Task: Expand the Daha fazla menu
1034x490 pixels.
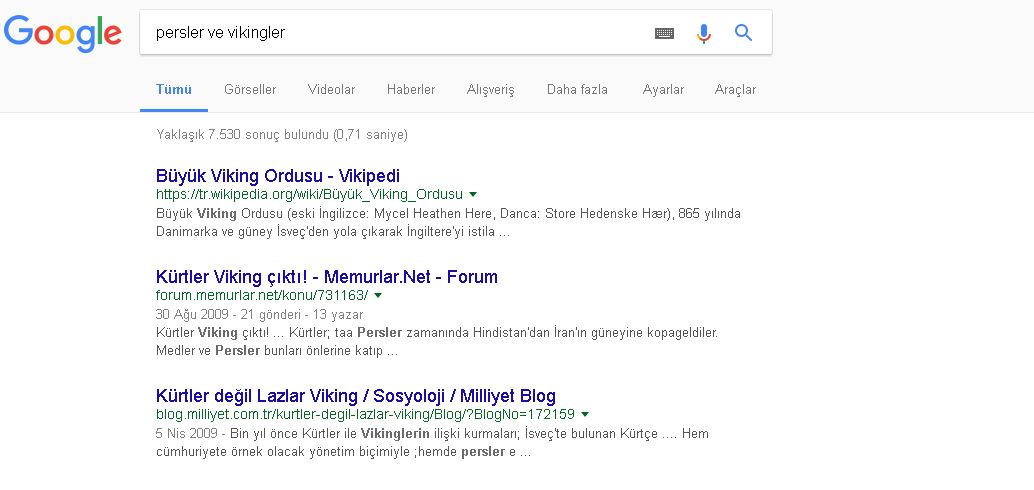Action: point(577,90)
